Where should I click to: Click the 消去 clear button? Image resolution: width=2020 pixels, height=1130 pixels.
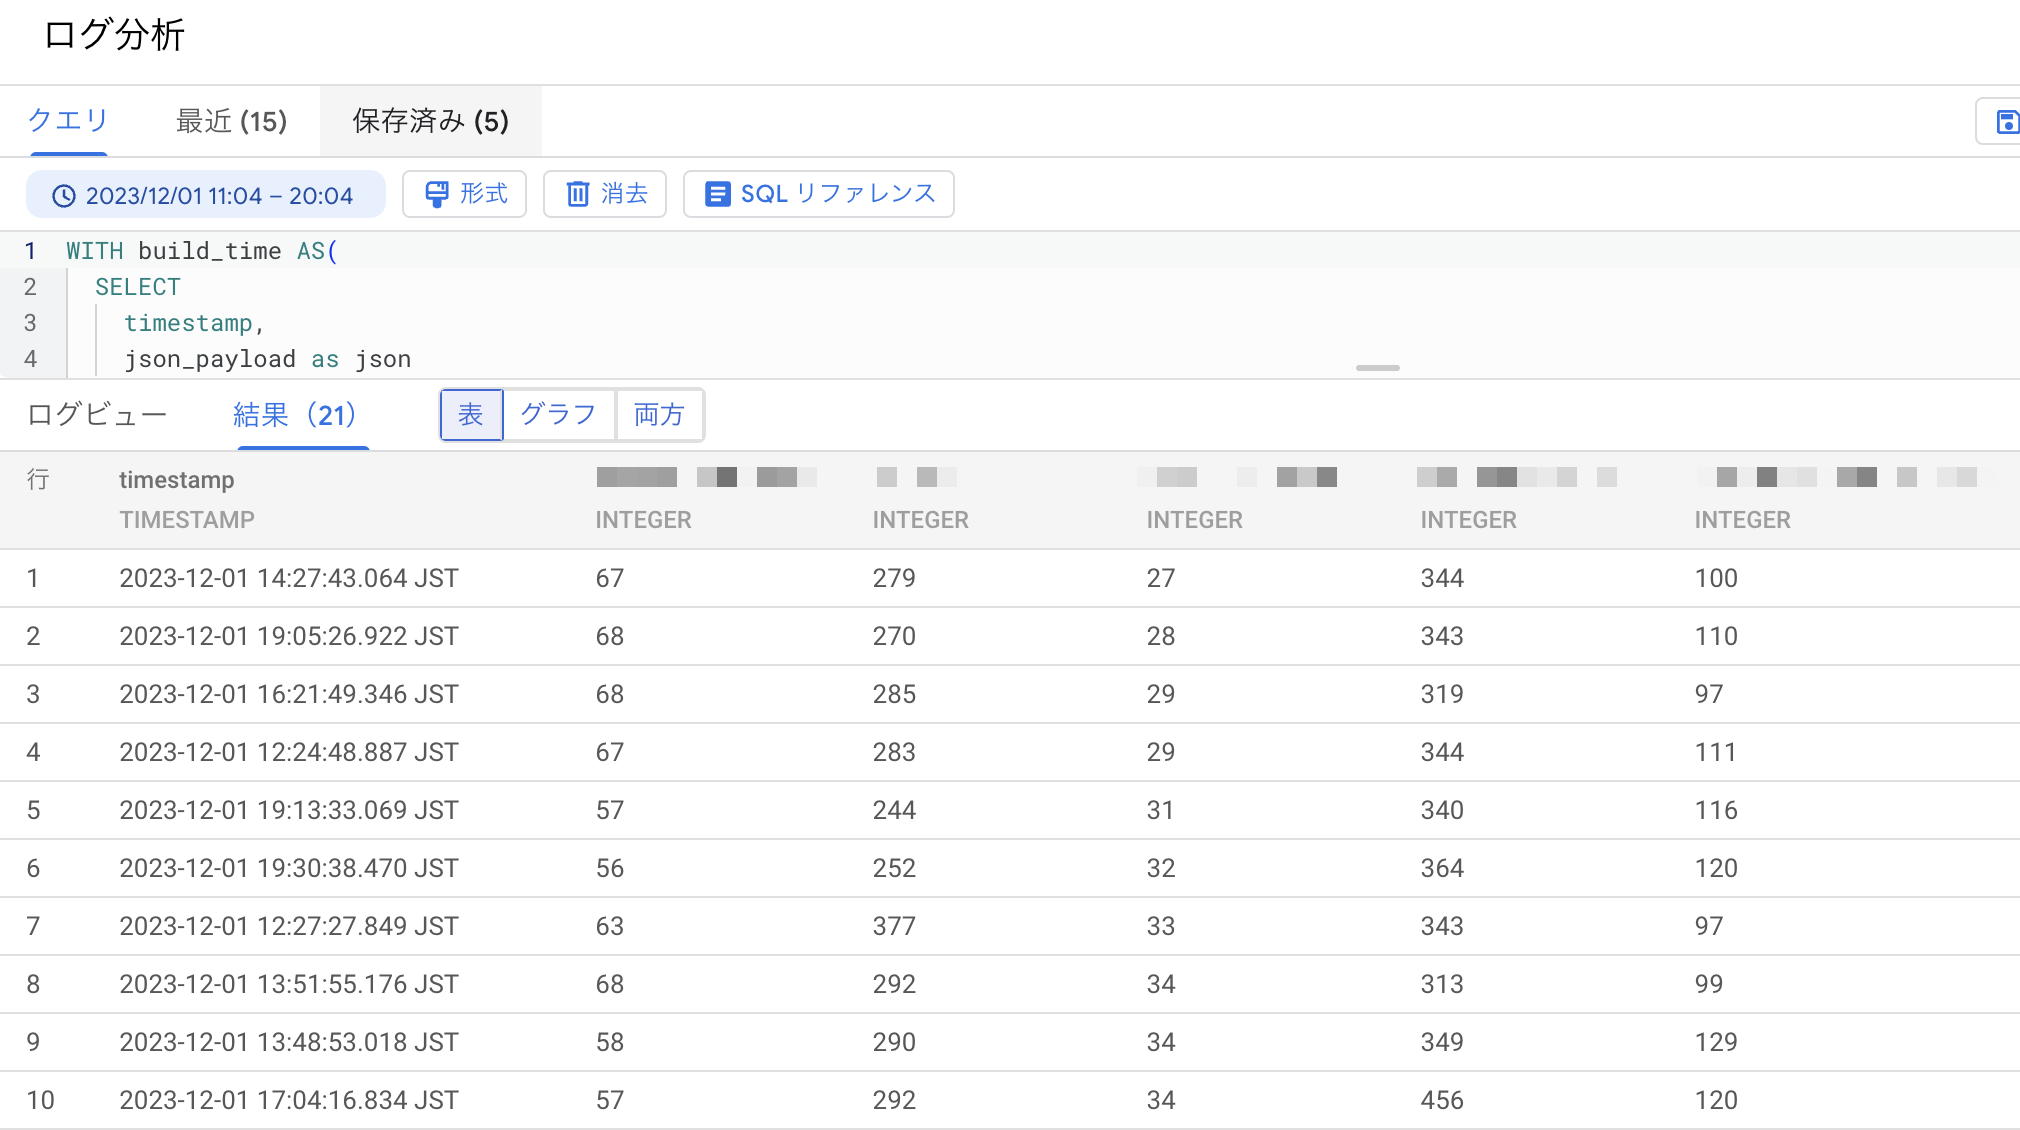(x=604, y=194)
